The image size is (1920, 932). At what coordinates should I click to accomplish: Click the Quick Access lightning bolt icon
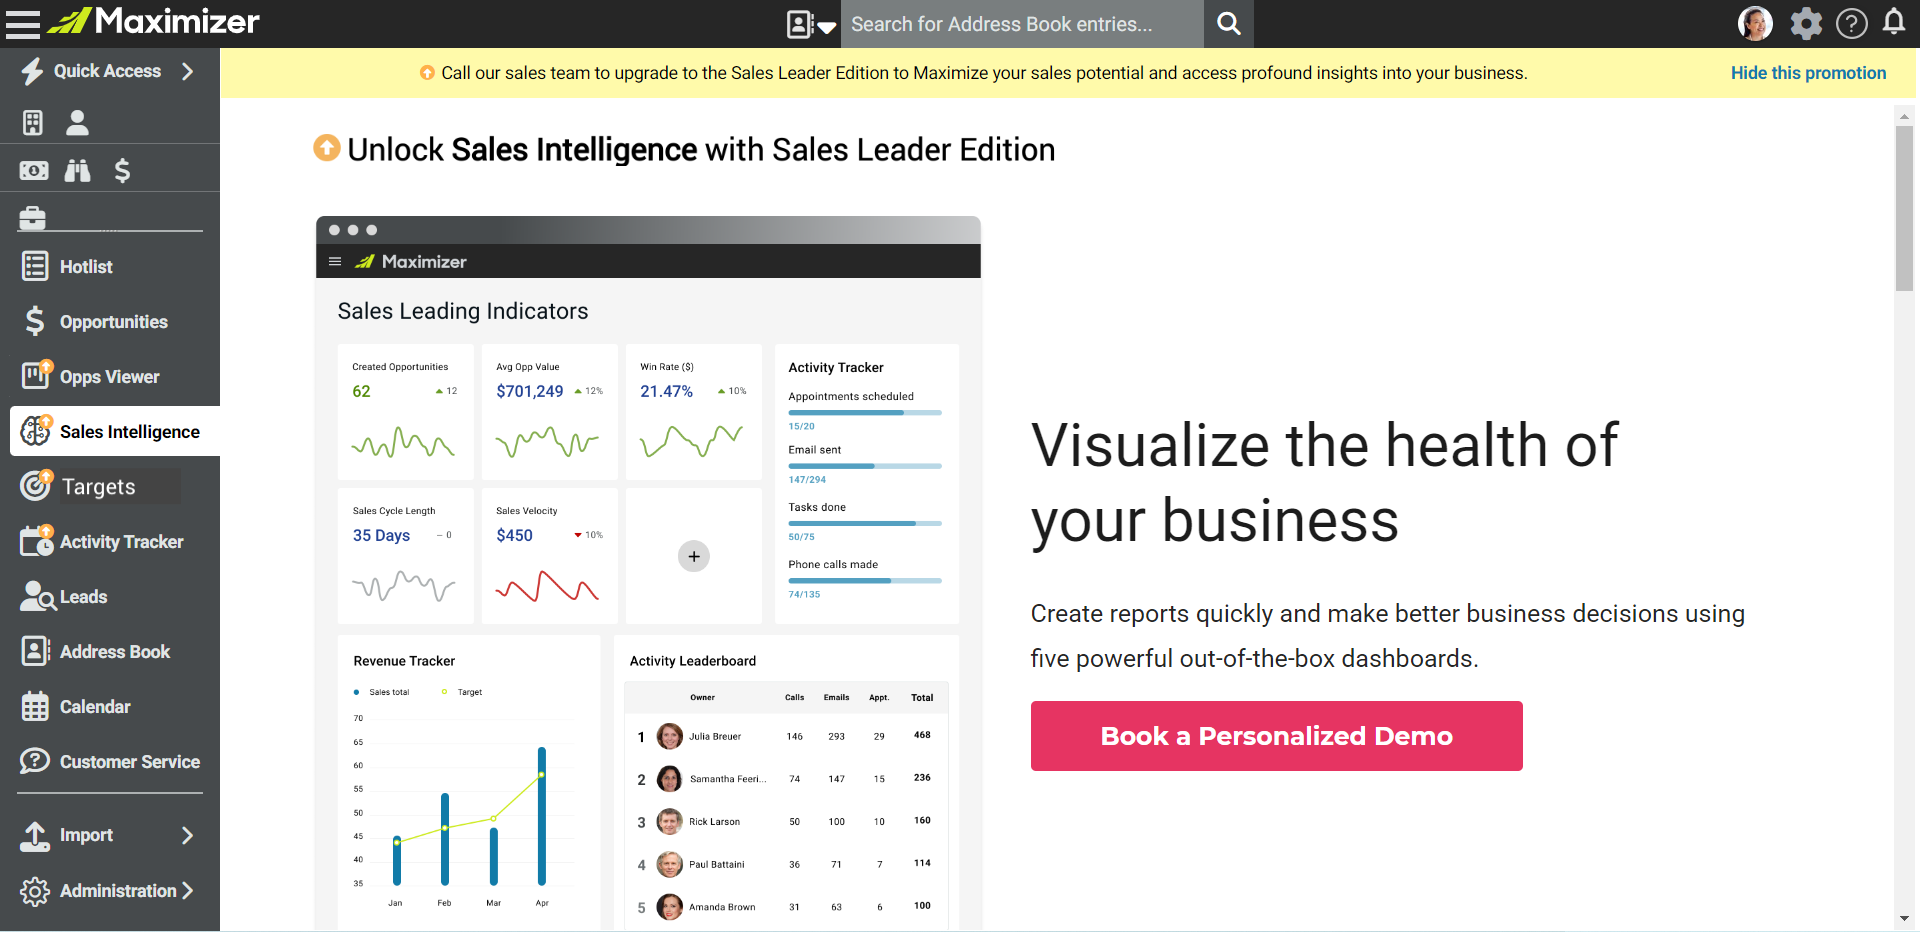(32, 71)
